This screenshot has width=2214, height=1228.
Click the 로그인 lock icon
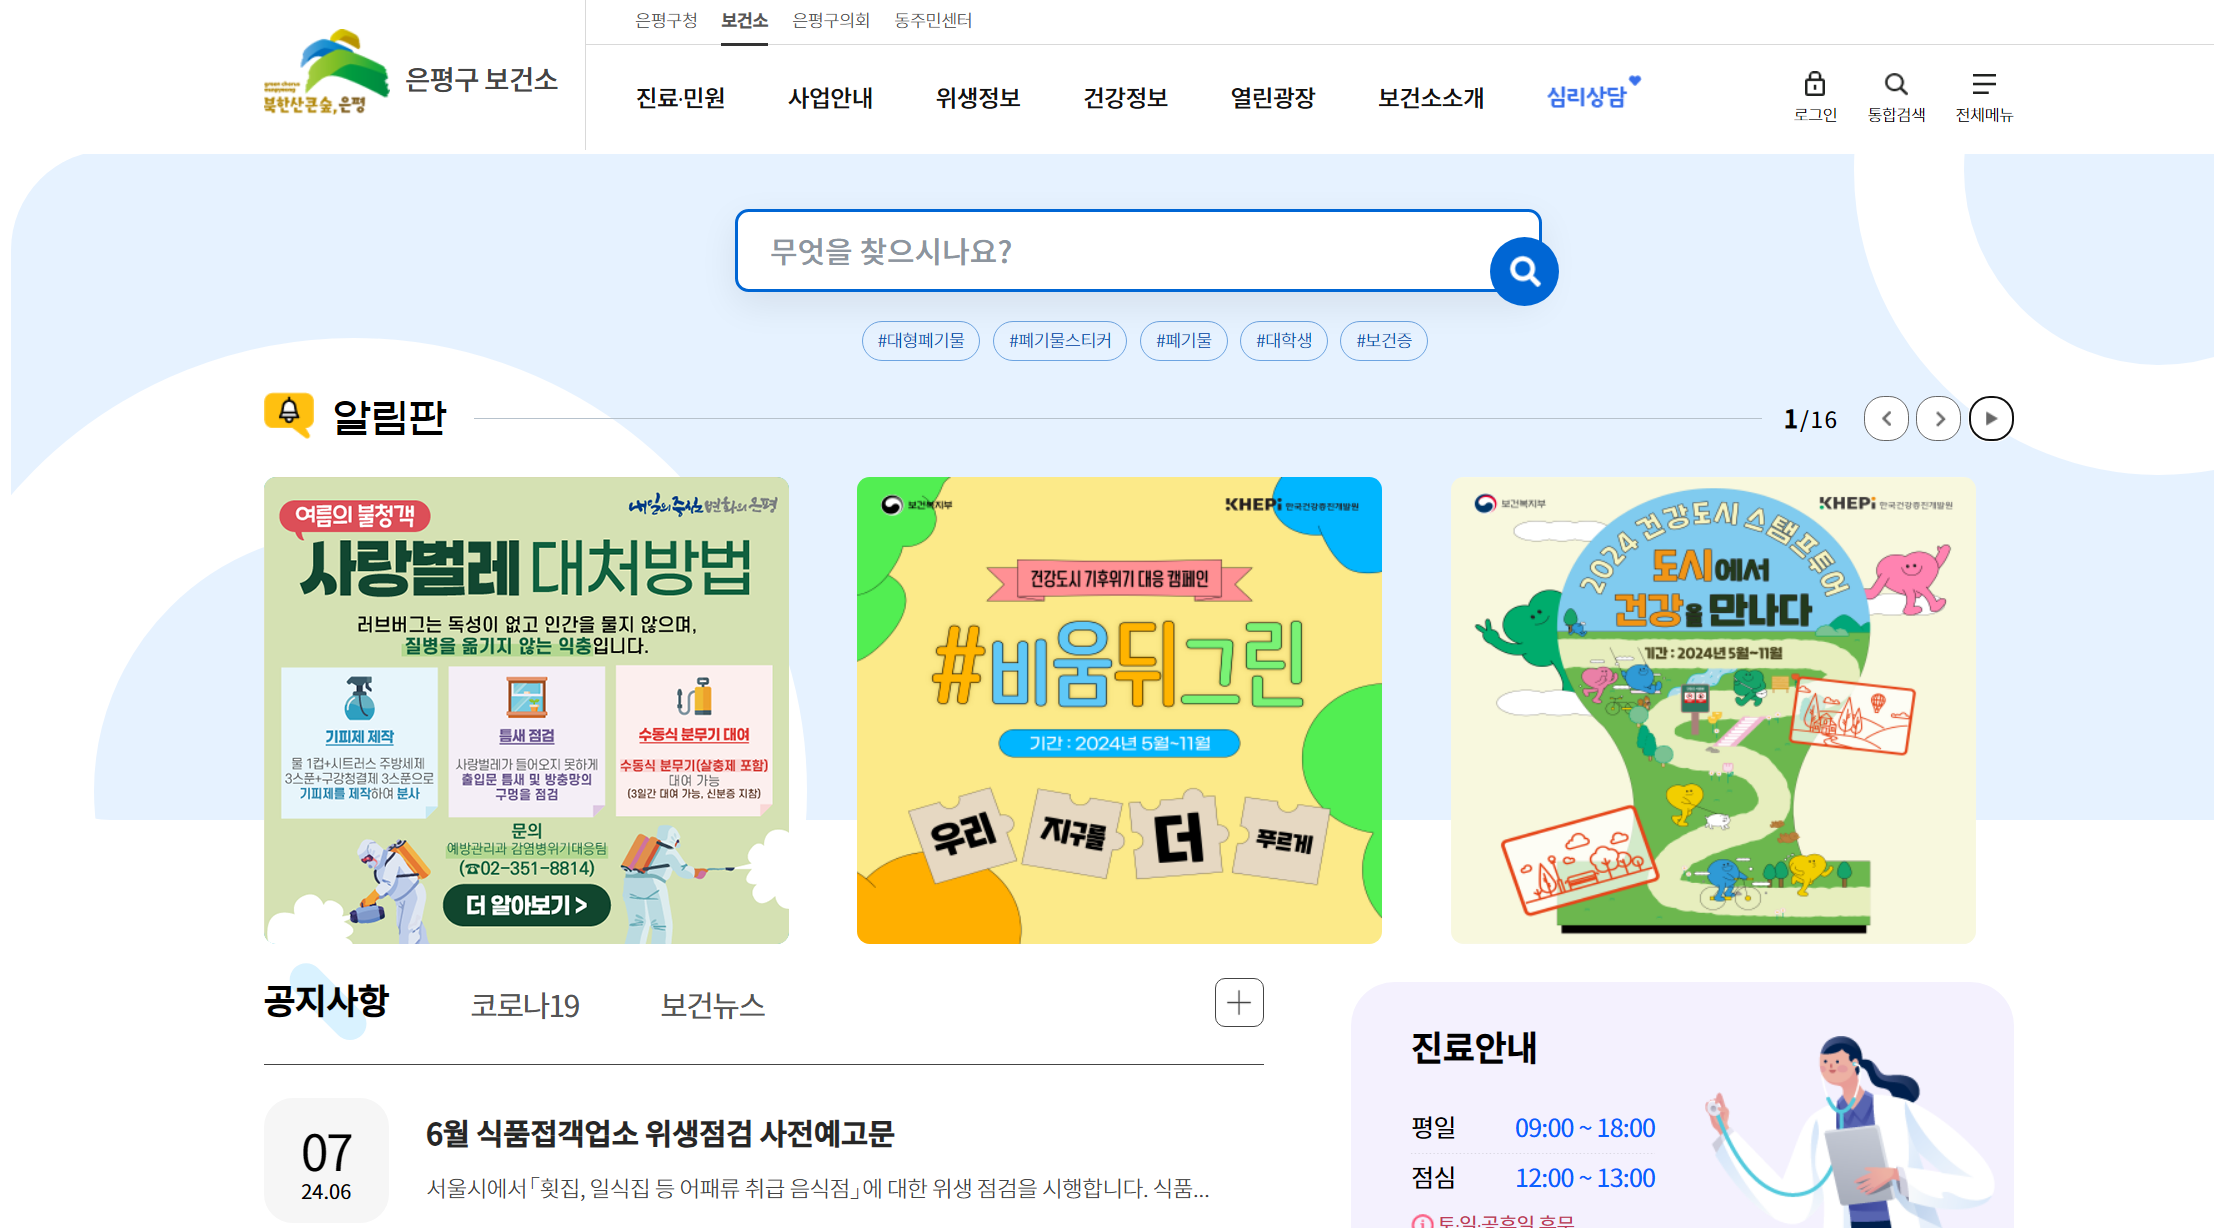[x=1814, y=84]
